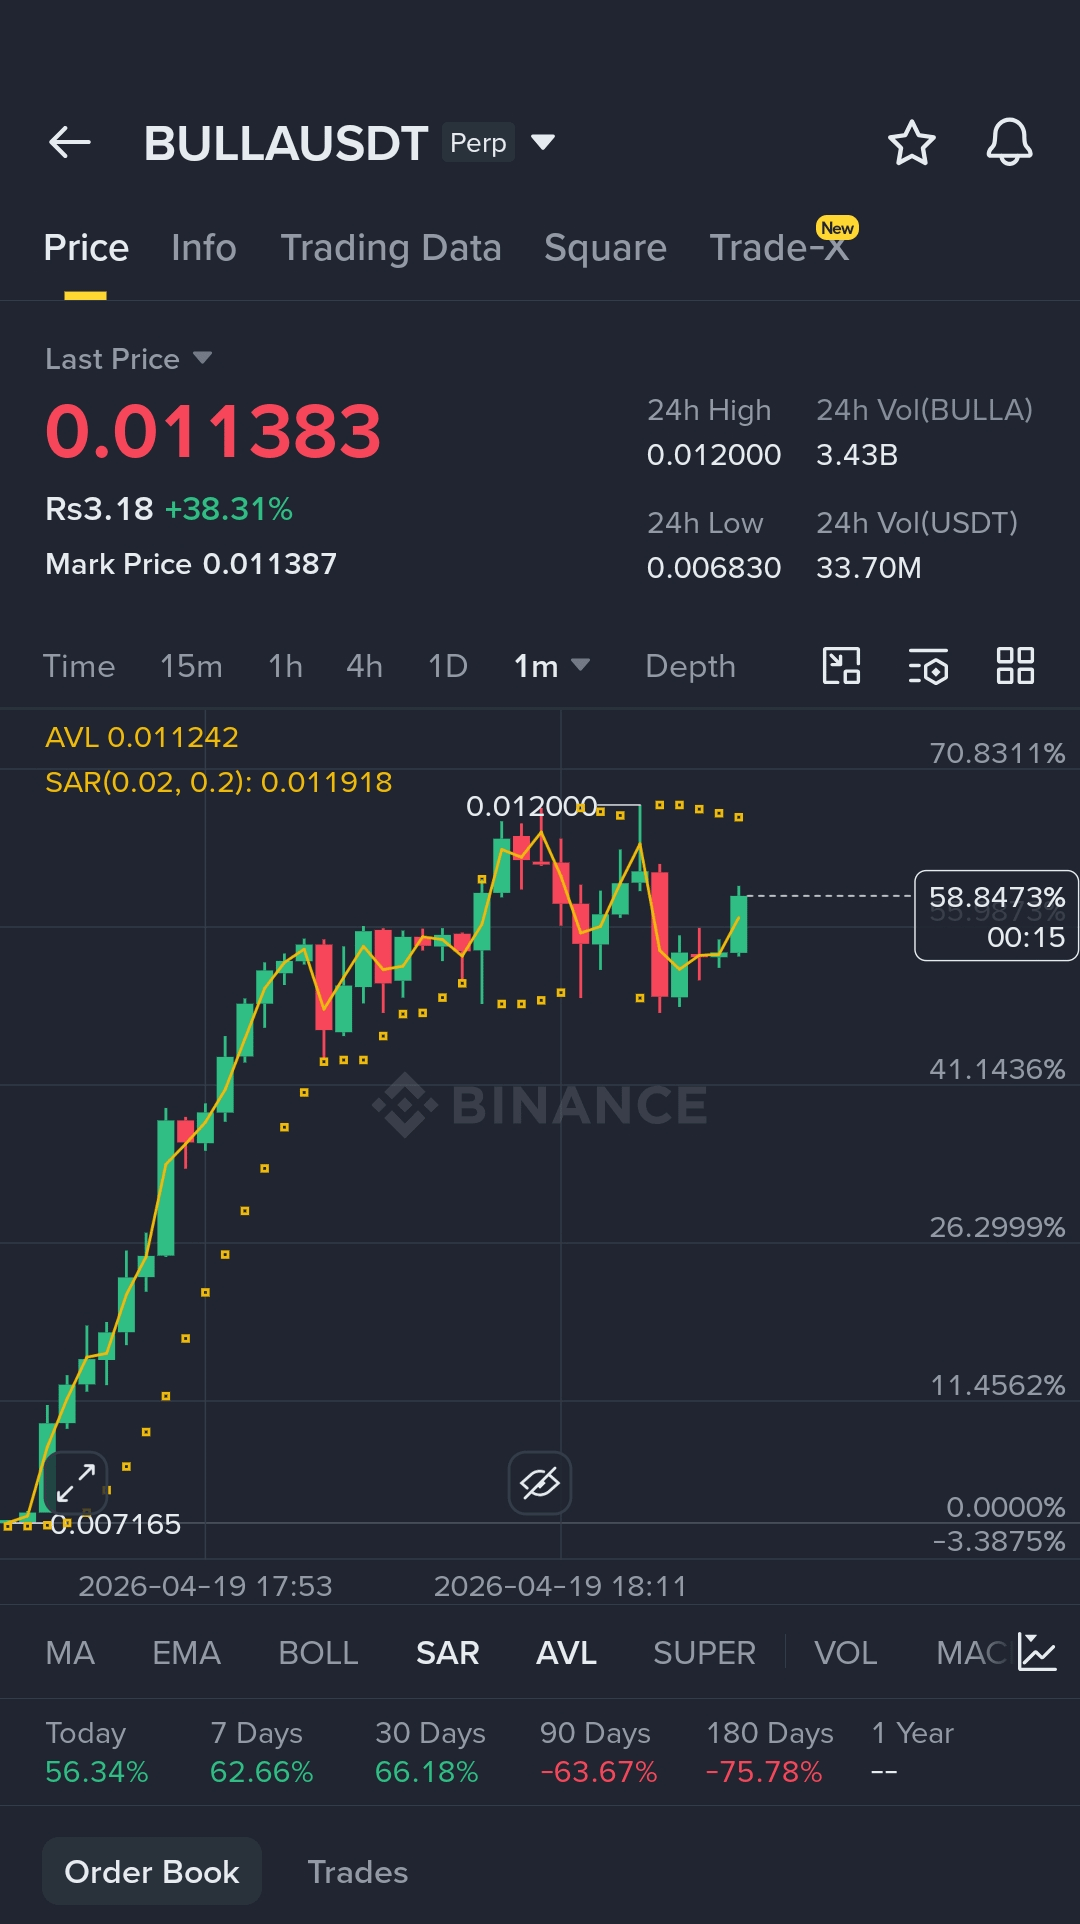Expand the Last Price type dropdown
The height and width of the screenshot is (1924, 1080).
(x=202, y=358)
